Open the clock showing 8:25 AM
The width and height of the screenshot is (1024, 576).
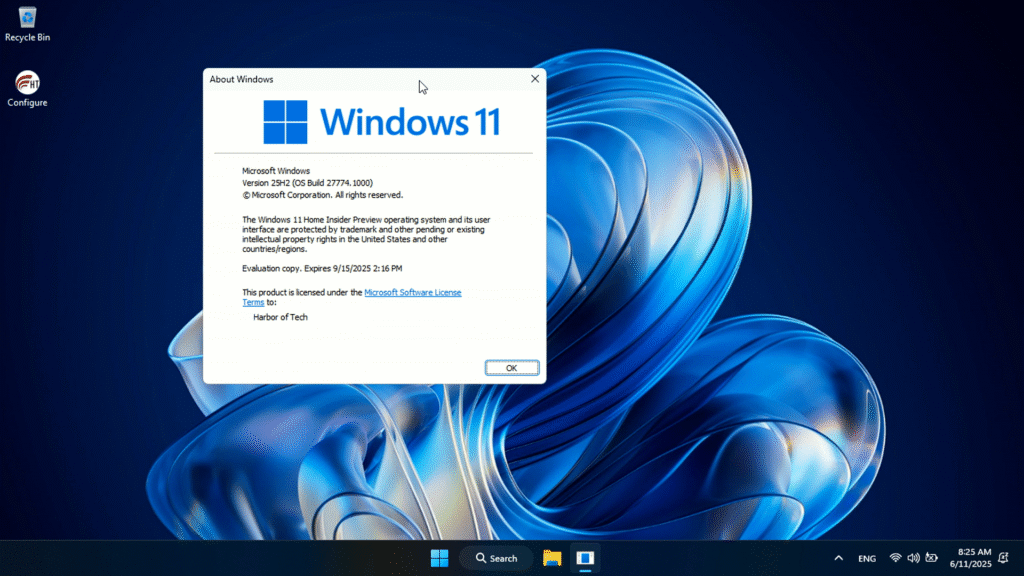[974, 552]
